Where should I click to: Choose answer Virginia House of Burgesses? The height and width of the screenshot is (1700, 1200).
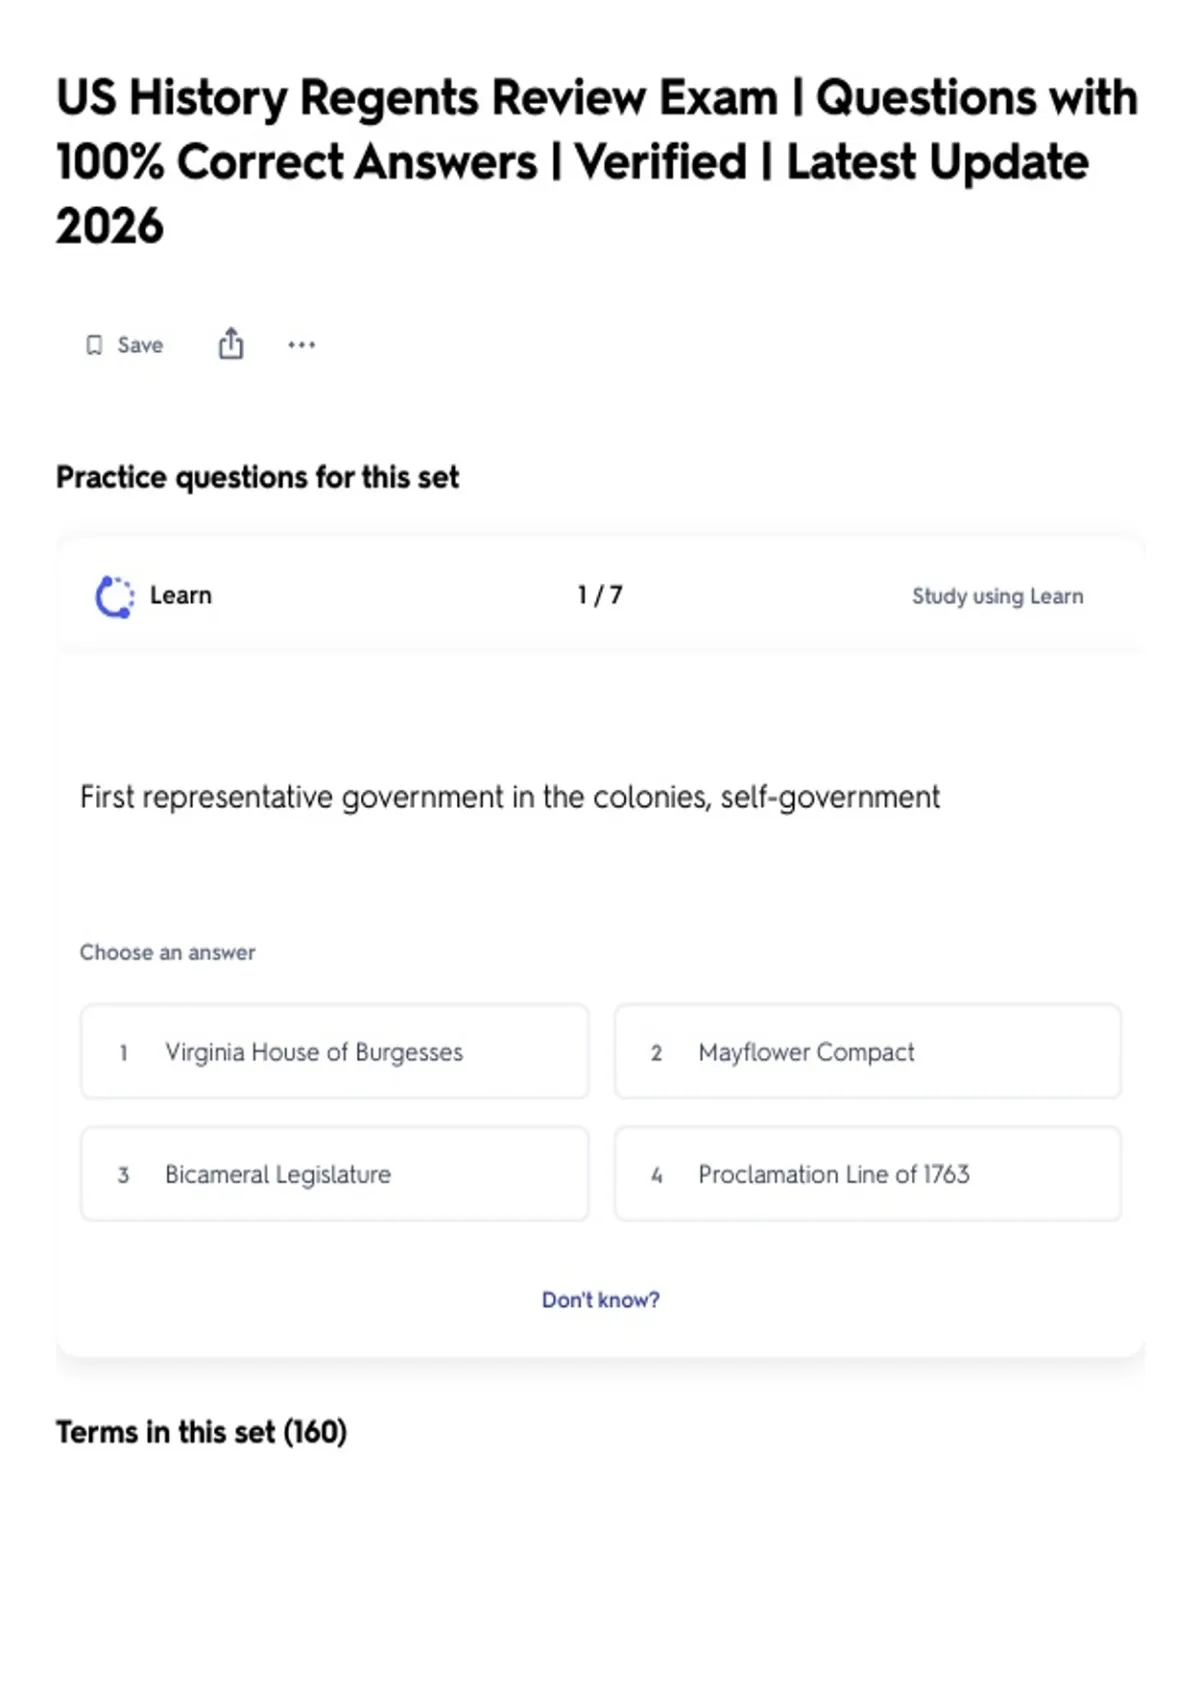pos(335,1052)
